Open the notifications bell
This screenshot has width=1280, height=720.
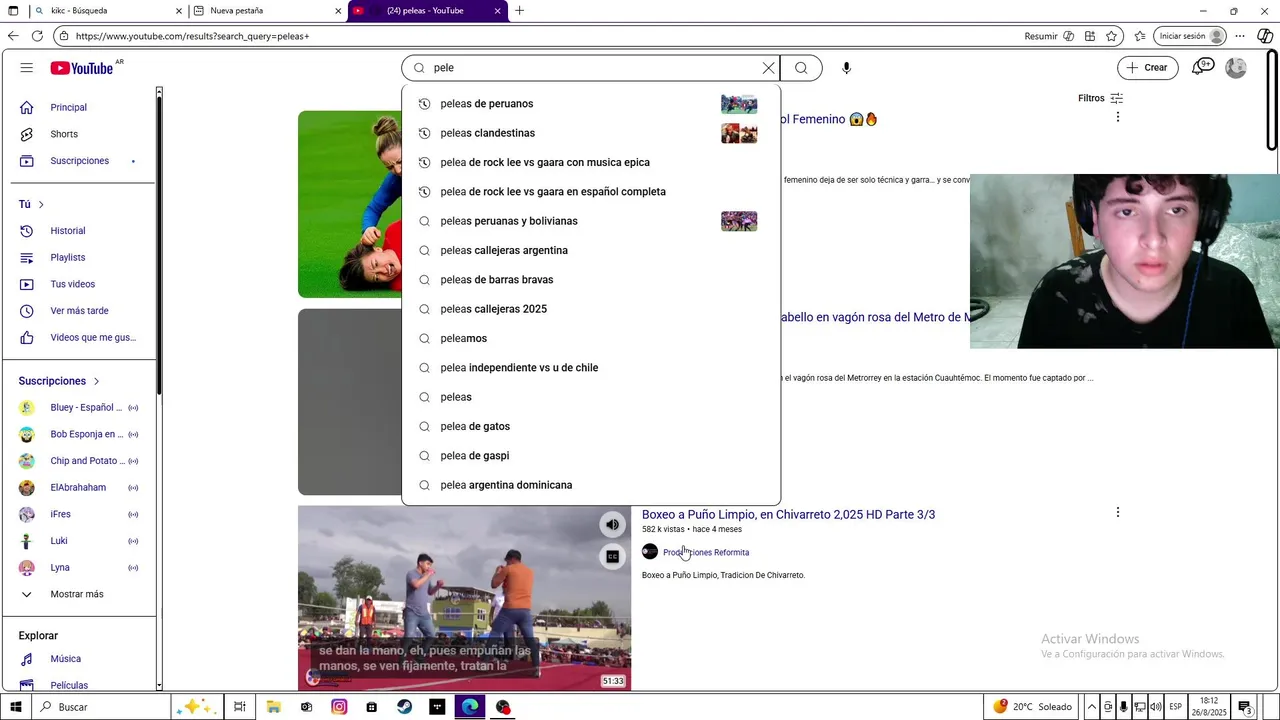click(1201, 68)
